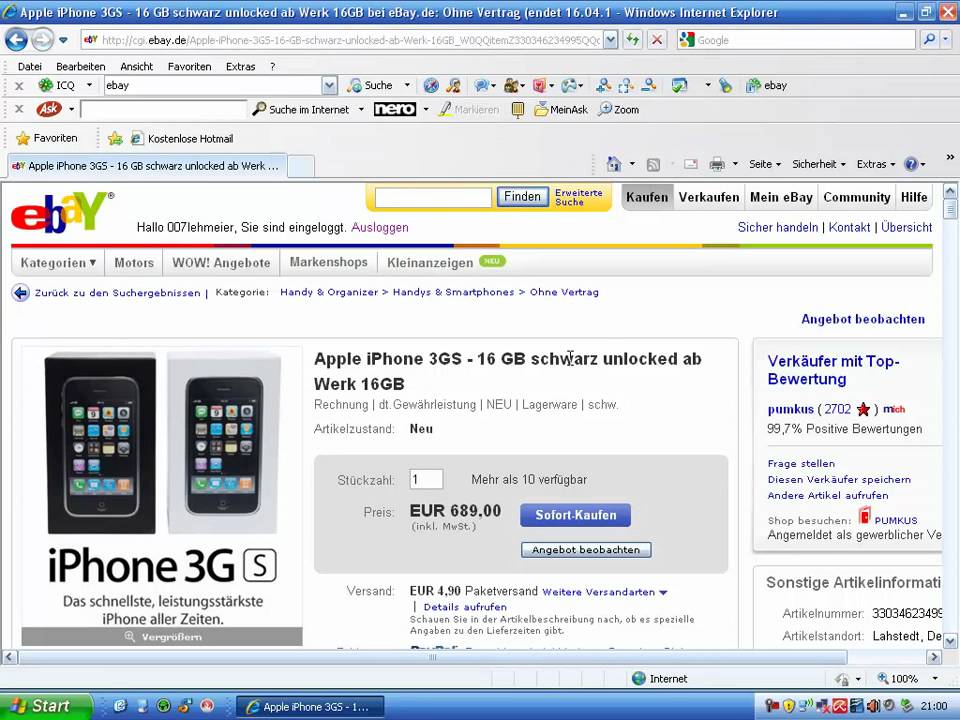
Task: Click the red Avira umbrella tray icon
Action: click(x=839, y=706)
